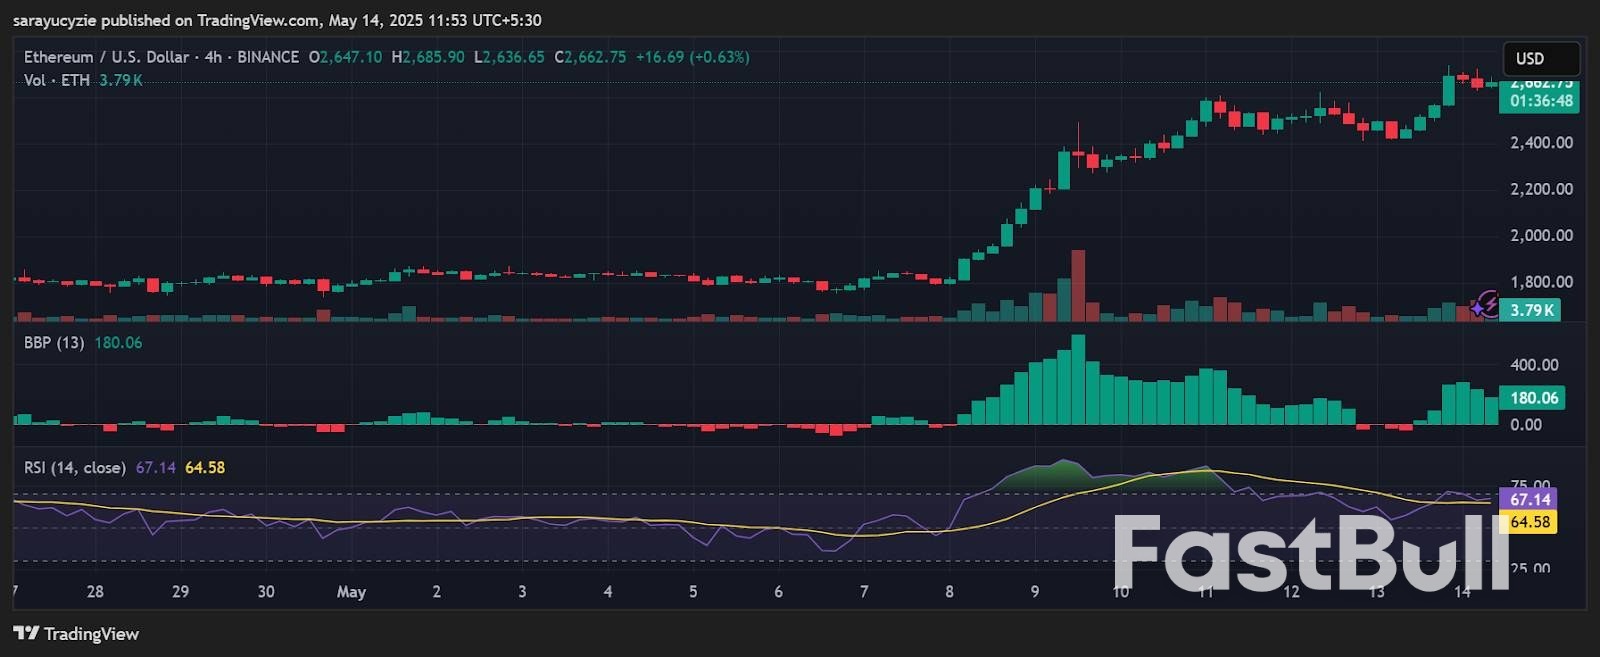Click the TradingView logo at bottom left
The width and height of the screenshot is (1600, 657).
click(x=76, y=634)
